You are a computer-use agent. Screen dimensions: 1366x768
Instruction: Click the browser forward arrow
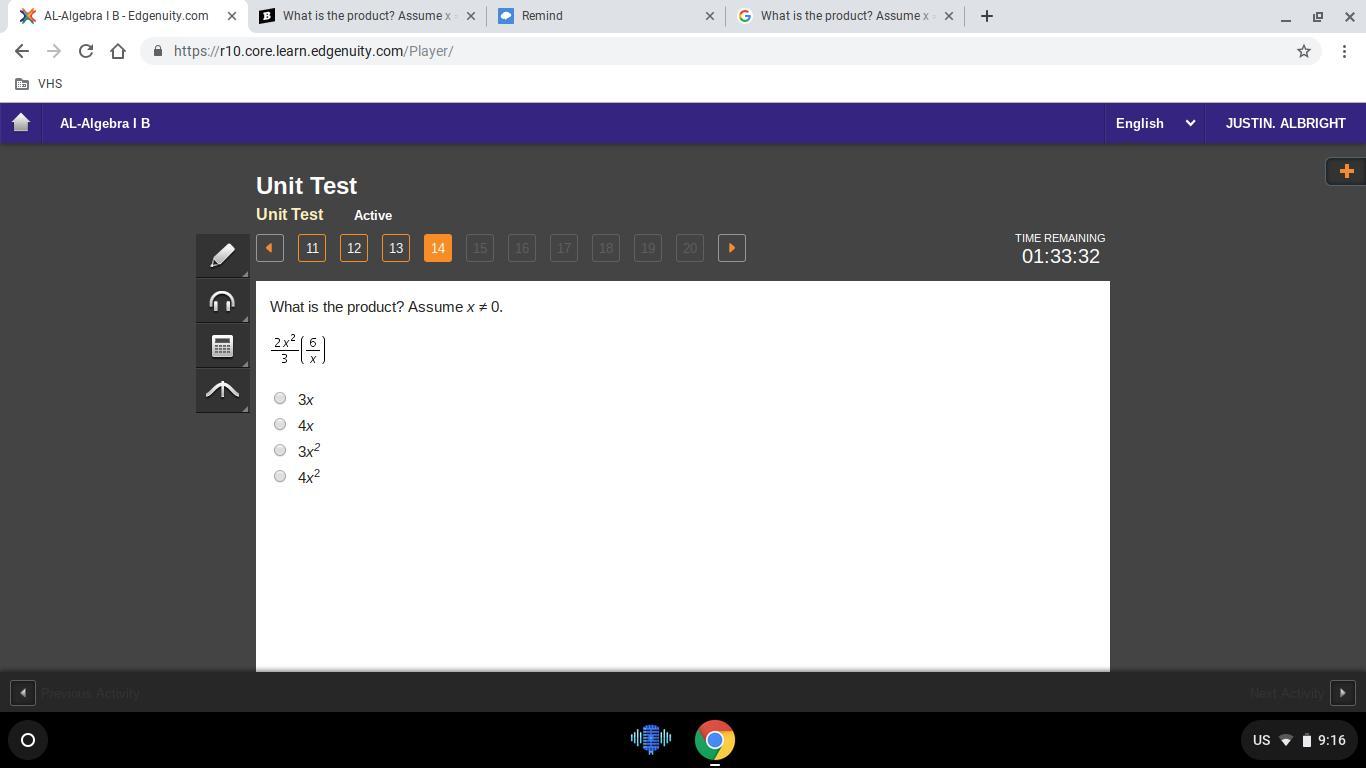click(x=54, y=51)
